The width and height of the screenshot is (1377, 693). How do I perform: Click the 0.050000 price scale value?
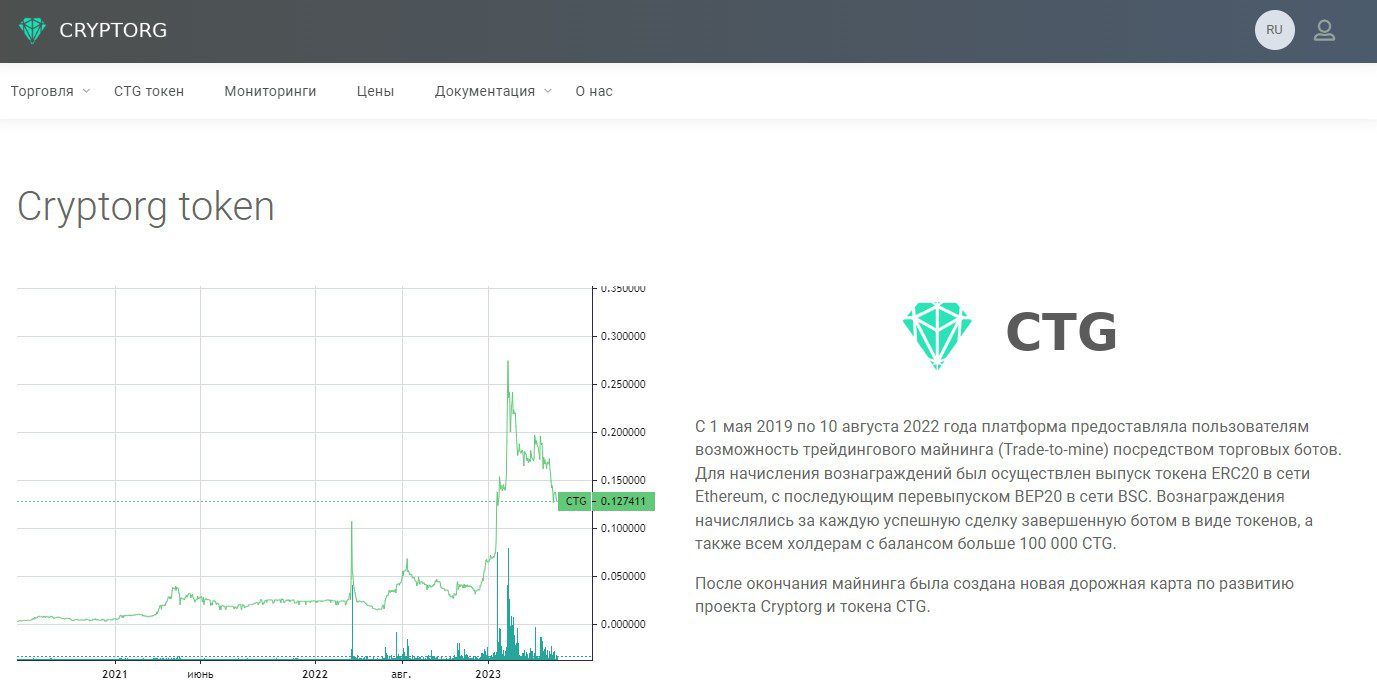click(622, 576)
